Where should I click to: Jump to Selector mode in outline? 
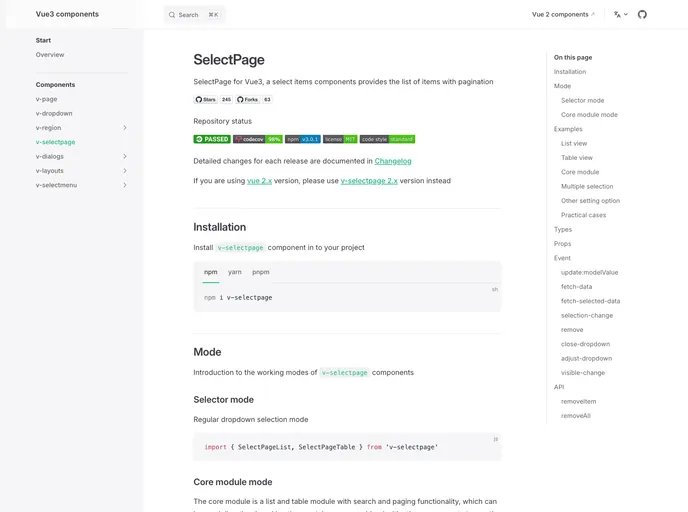582,100
